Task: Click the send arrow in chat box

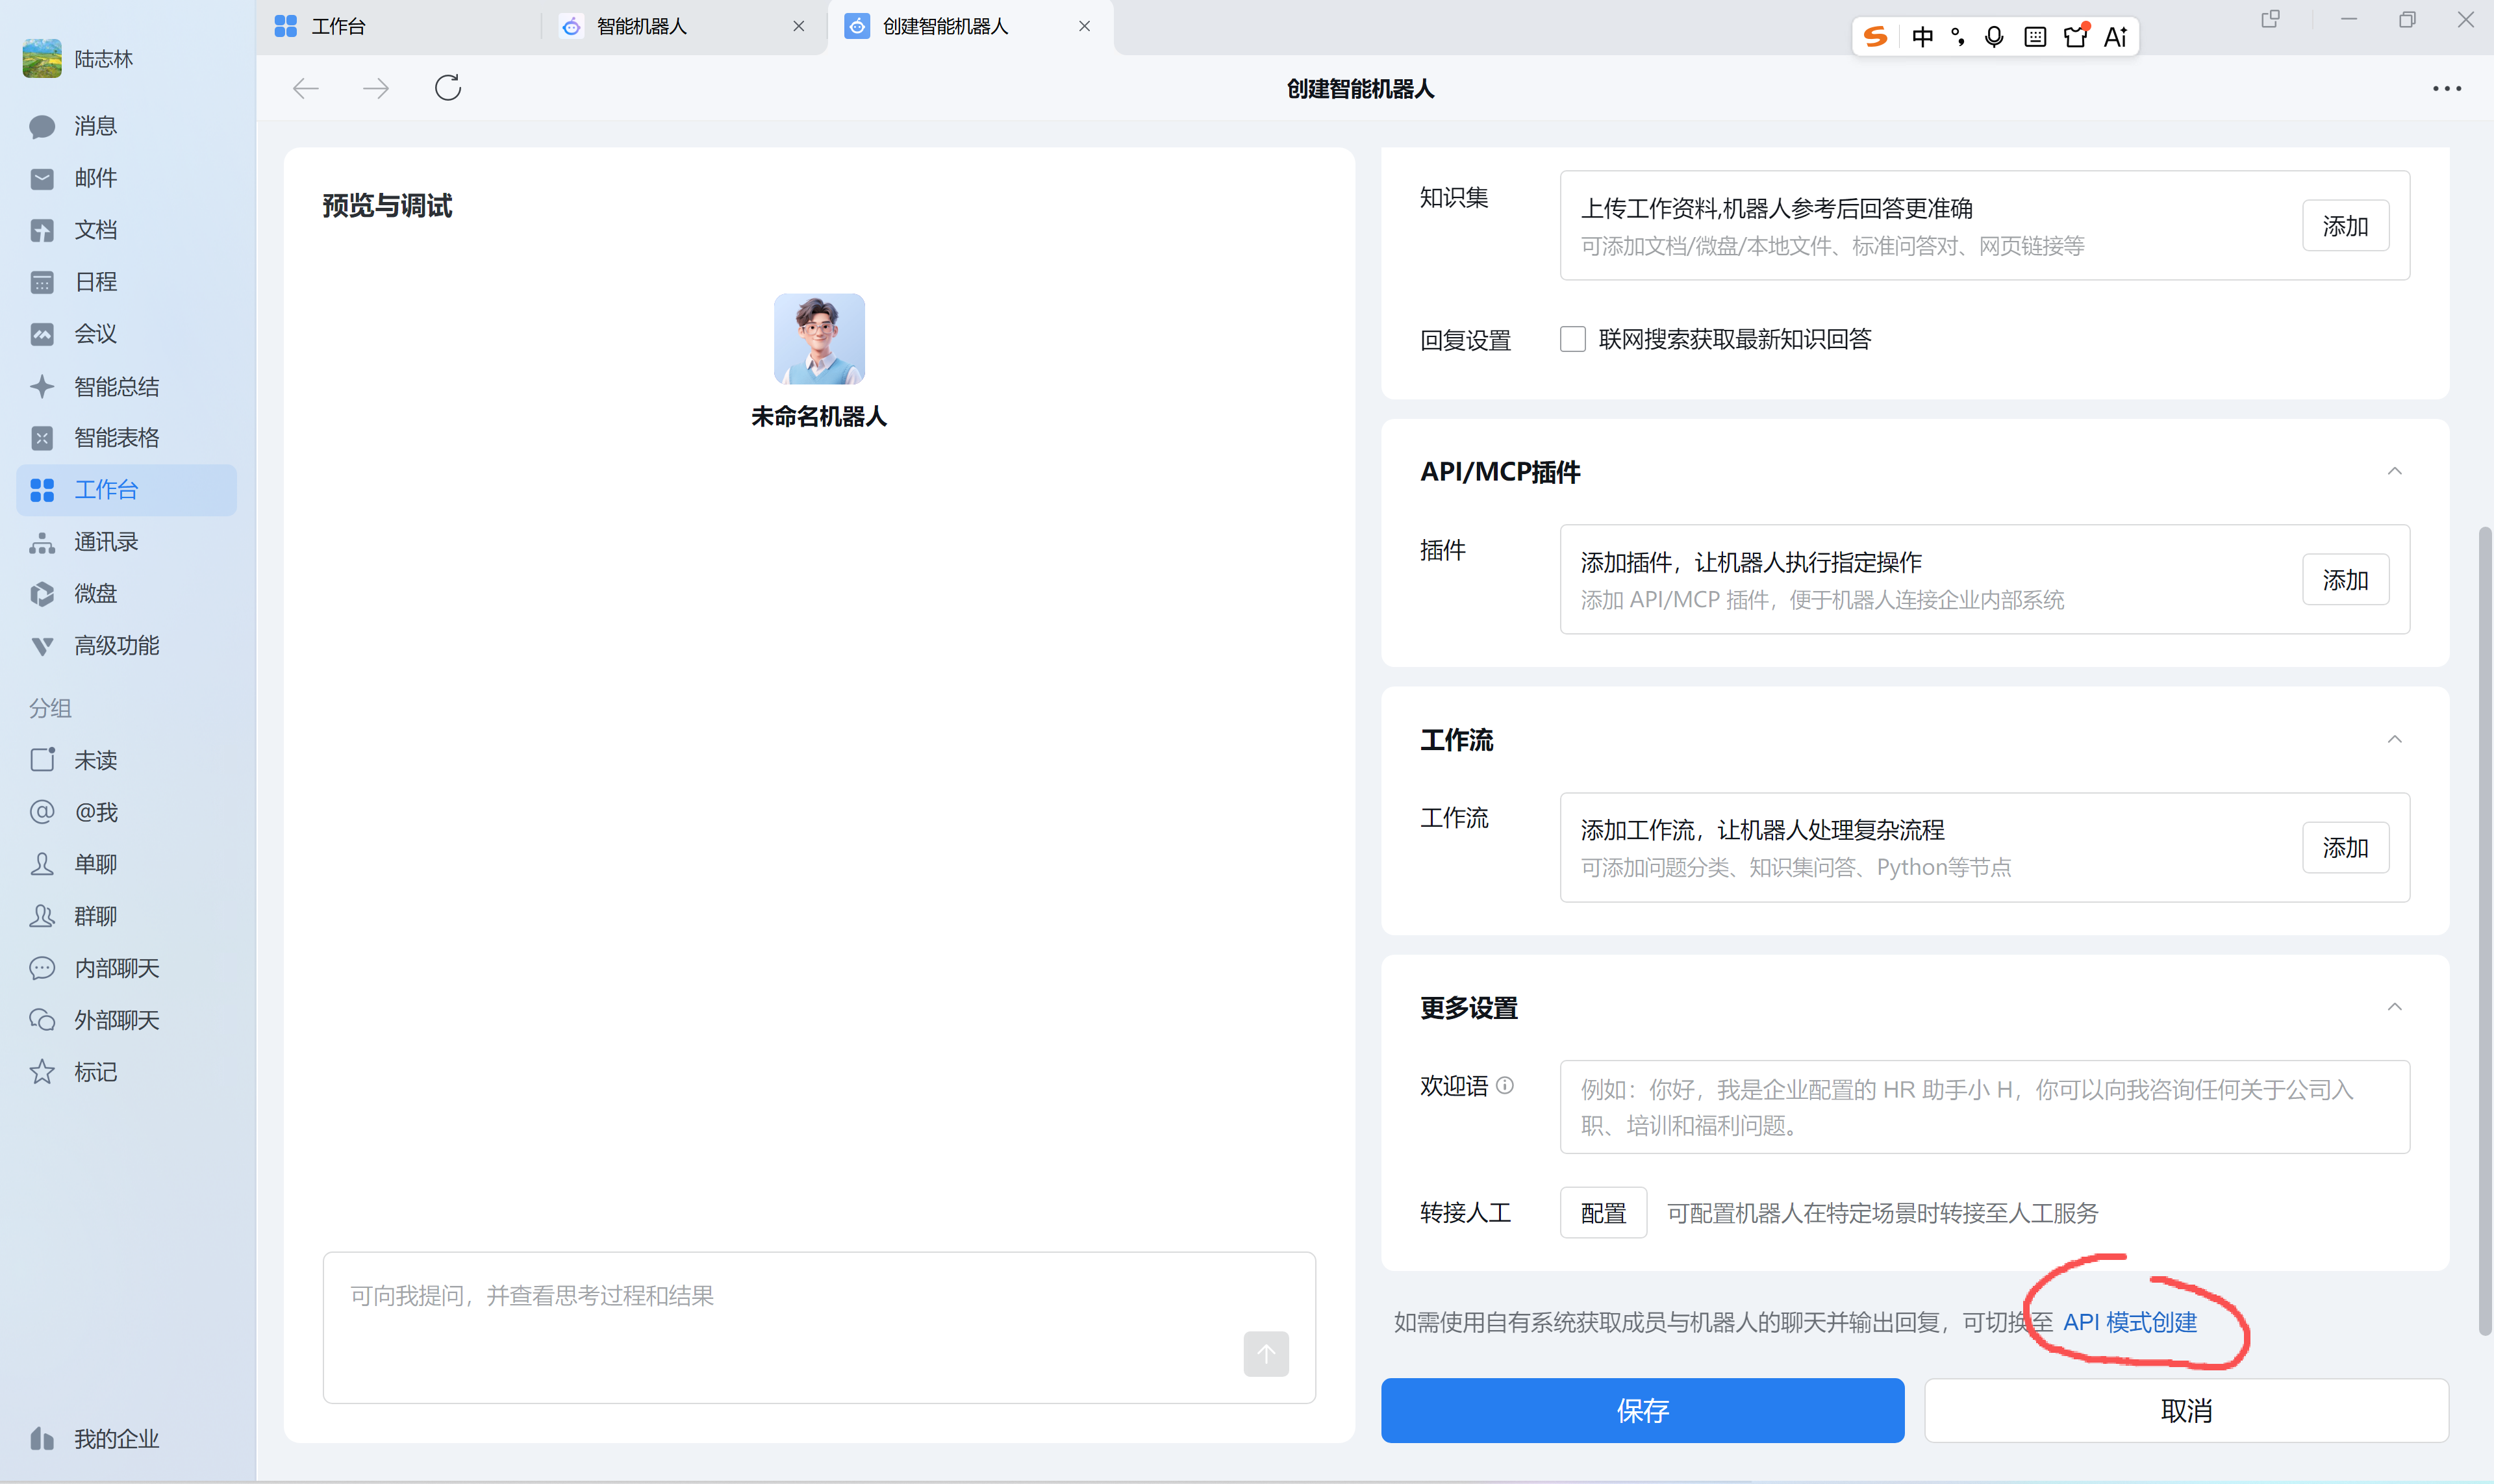Action: 1266,1354
